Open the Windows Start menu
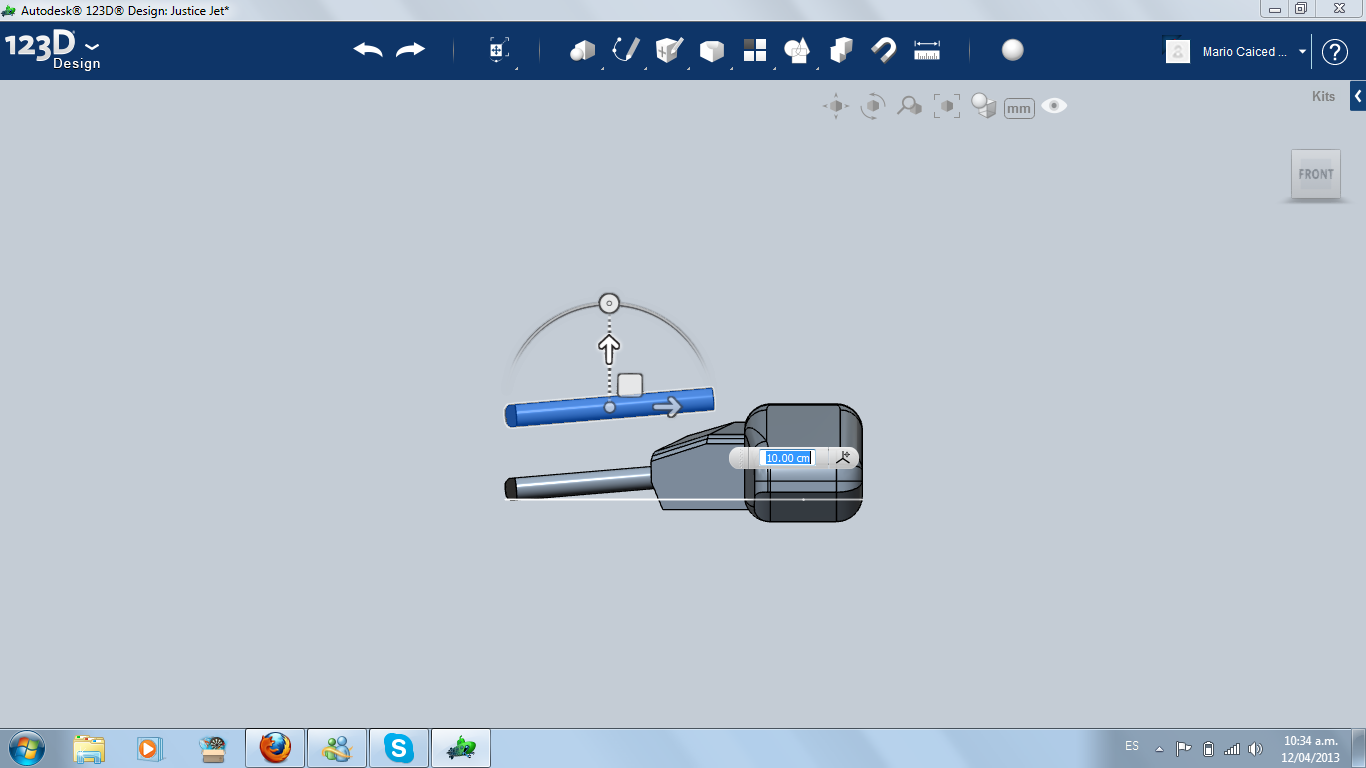This screenshot has width=1366, height=768. click(x=27, y=747)
